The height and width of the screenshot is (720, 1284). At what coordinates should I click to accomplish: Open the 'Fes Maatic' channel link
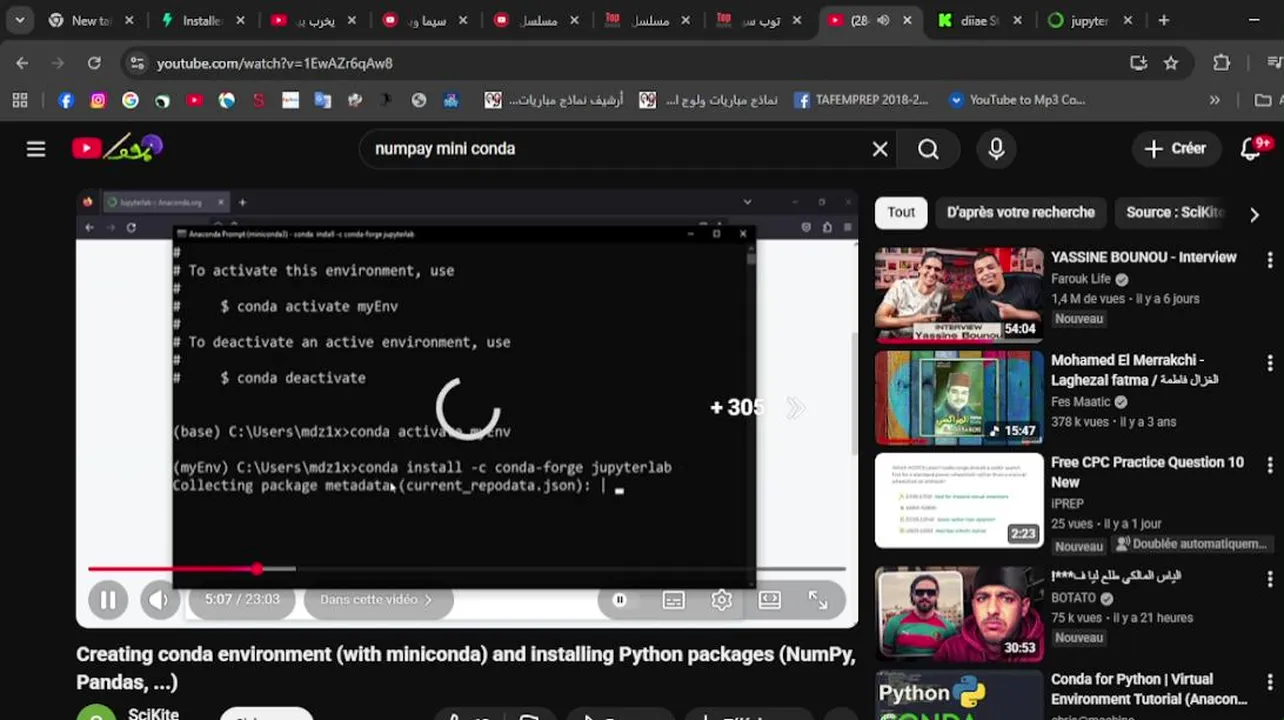click(1081, 402)
